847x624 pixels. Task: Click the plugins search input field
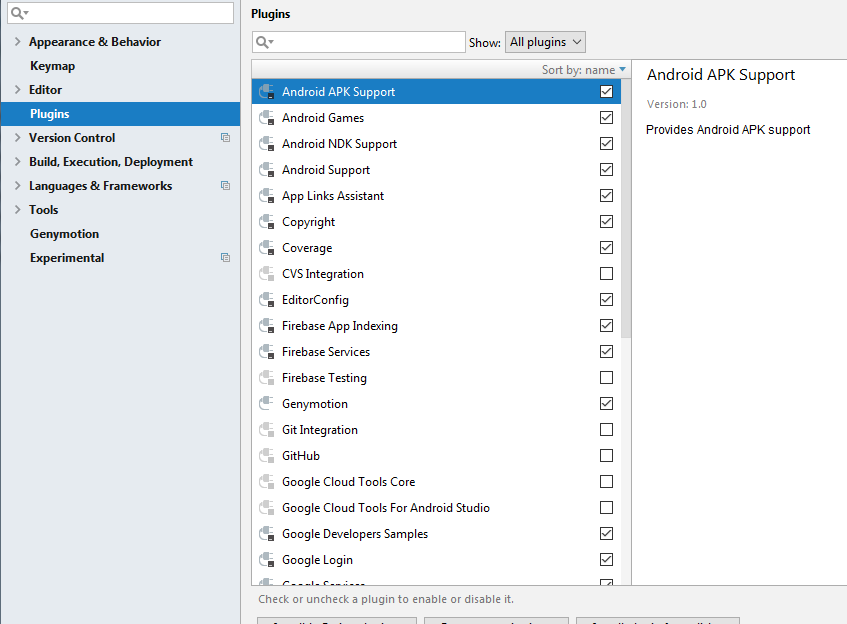[370, 42]
